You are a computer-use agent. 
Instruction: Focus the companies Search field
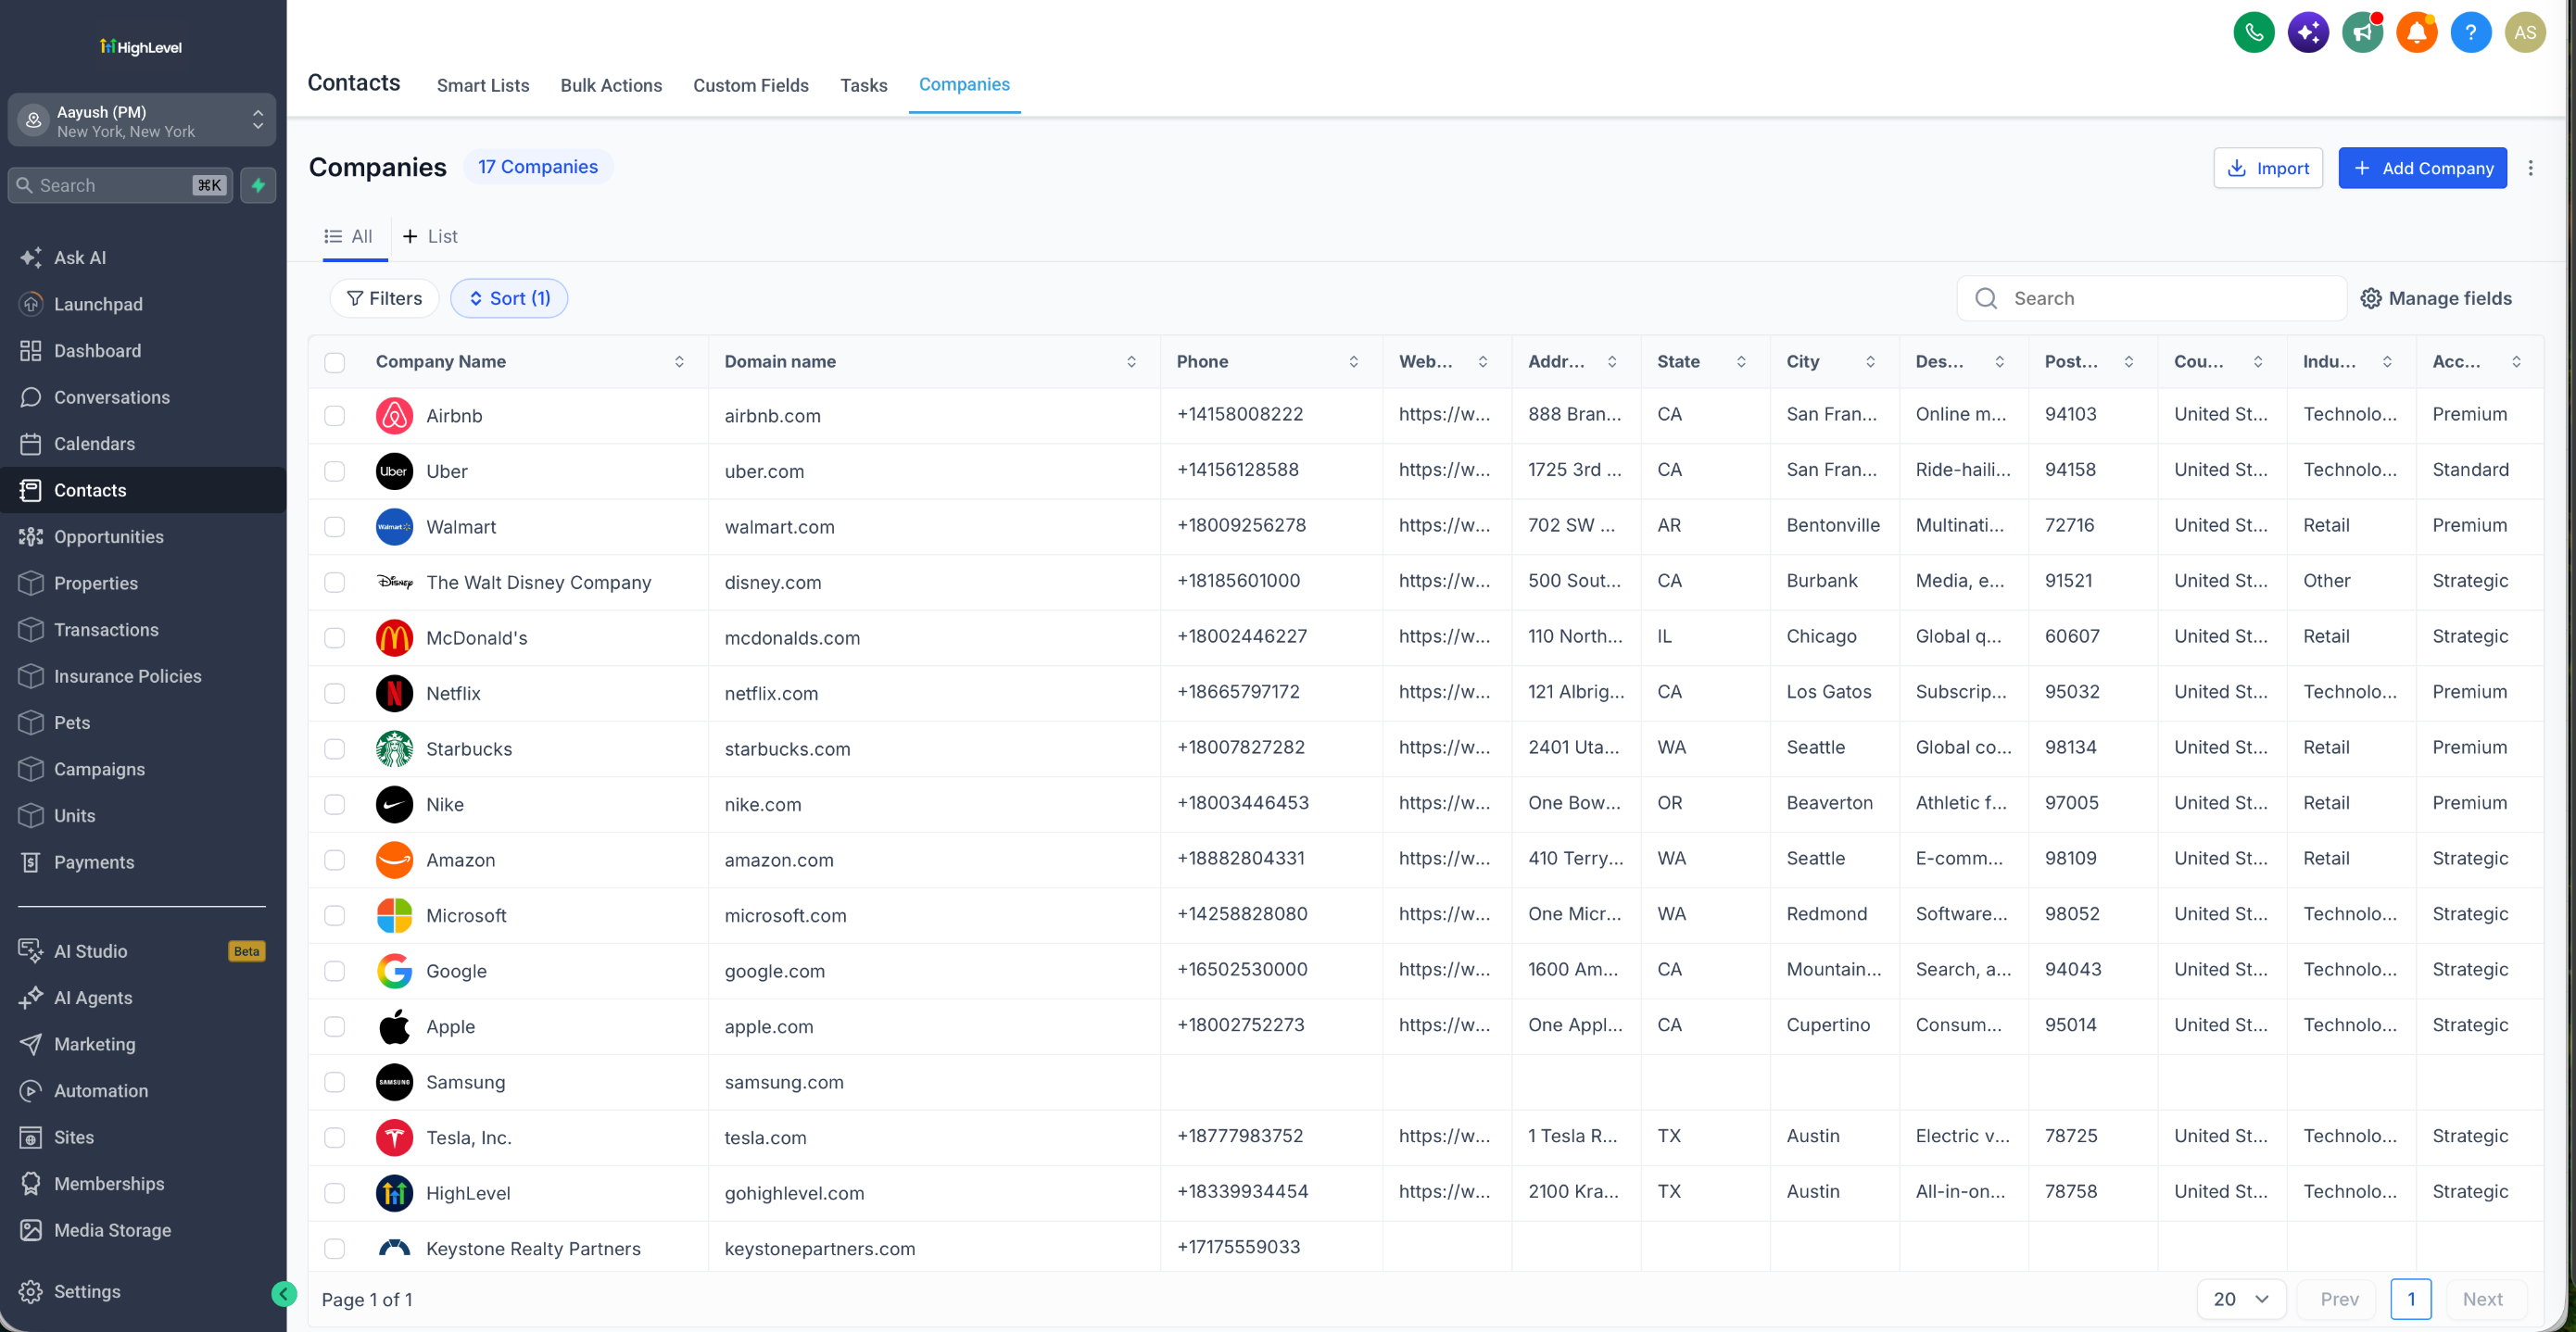click(2151, 298)
